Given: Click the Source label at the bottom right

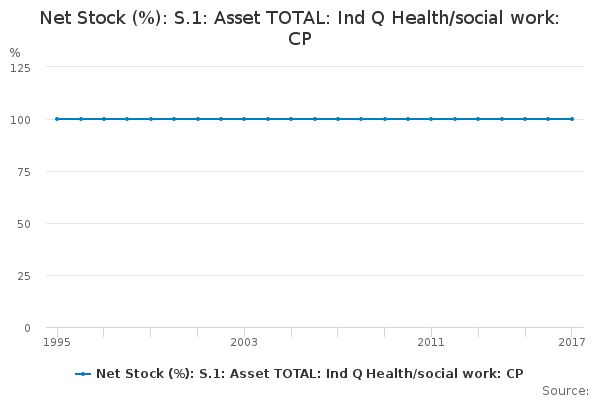Looking at the screenshot, I should coord(565,391).
